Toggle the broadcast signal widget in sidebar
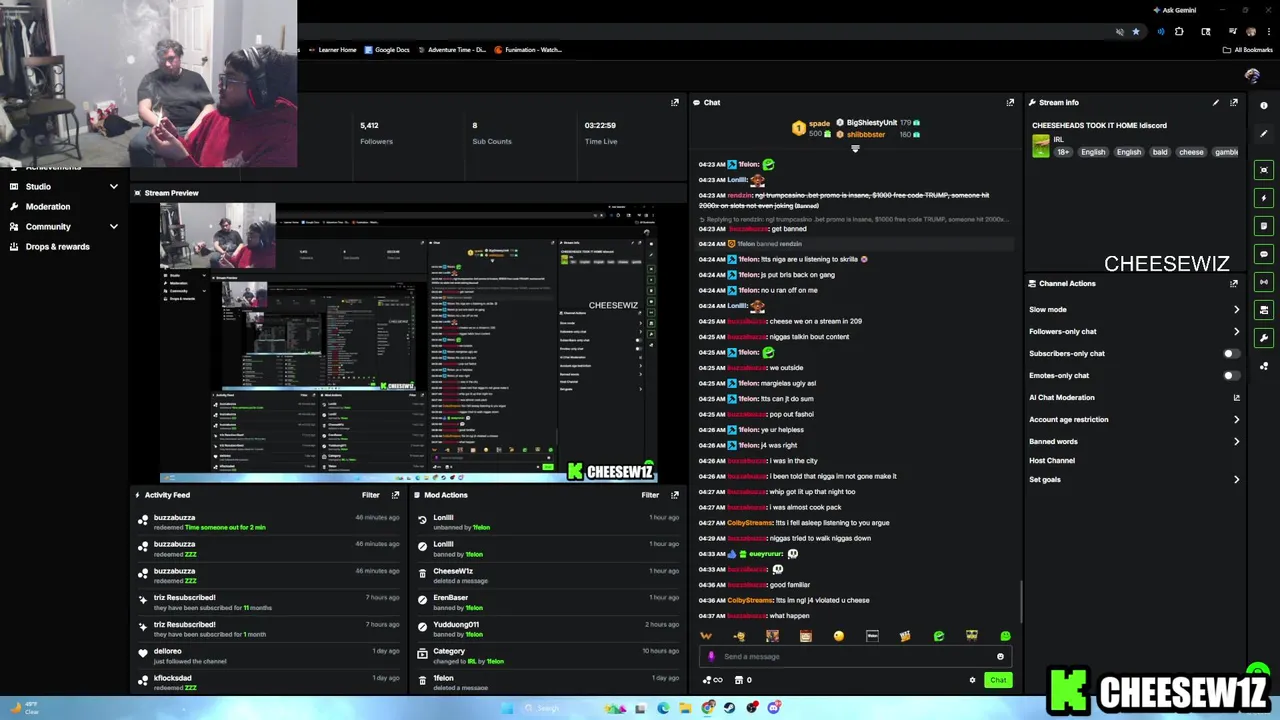Viewport: 1280px width, 720px height. pyautogui.click(x=1264, y=282)
